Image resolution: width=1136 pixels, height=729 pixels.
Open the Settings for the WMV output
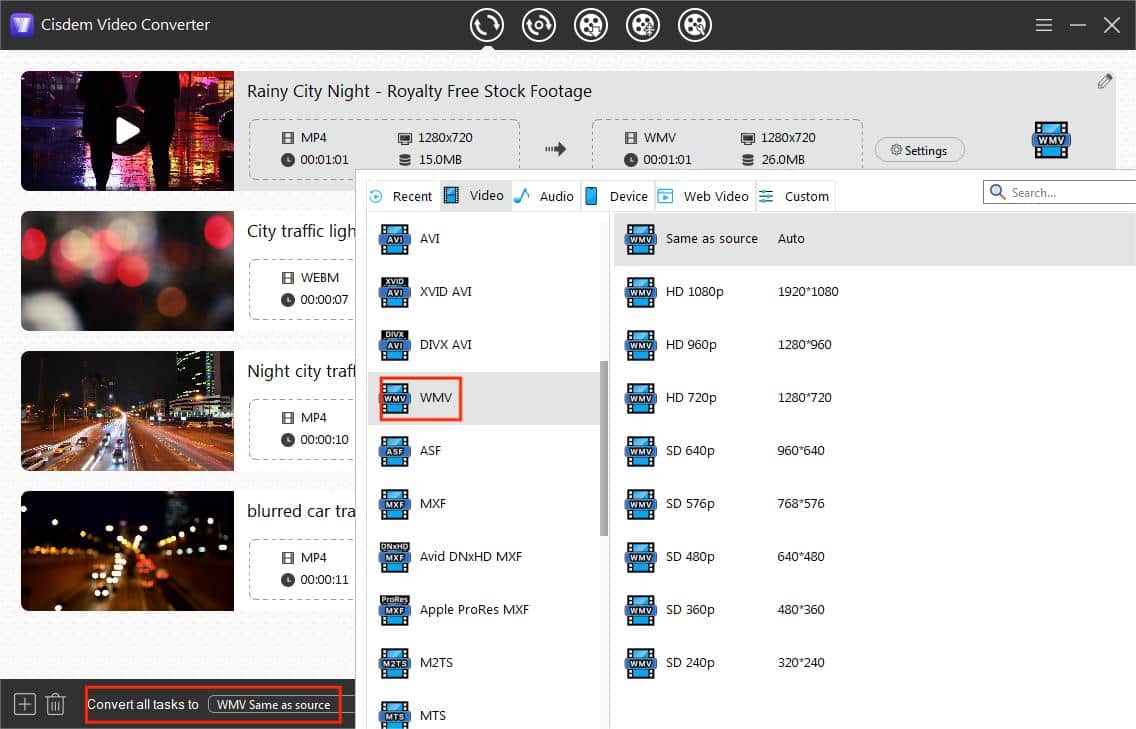918,149
